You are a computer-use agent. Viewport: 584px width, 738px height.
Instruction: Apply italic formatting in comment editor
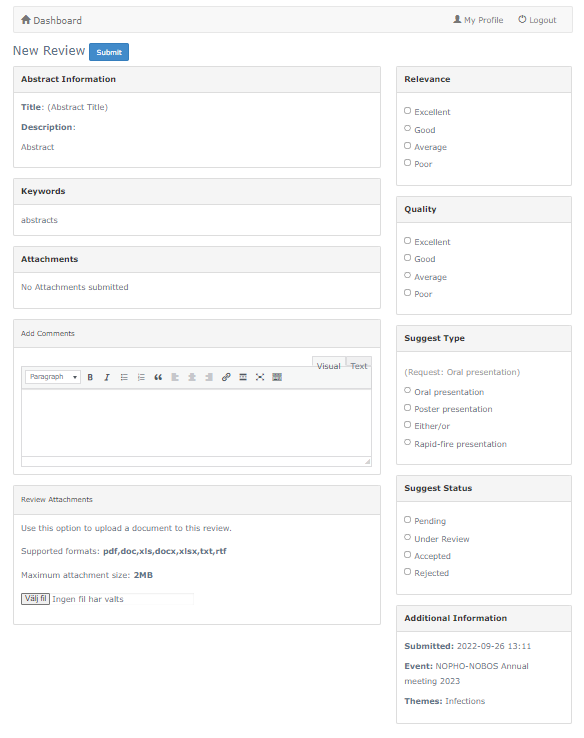tap(107, 377)
